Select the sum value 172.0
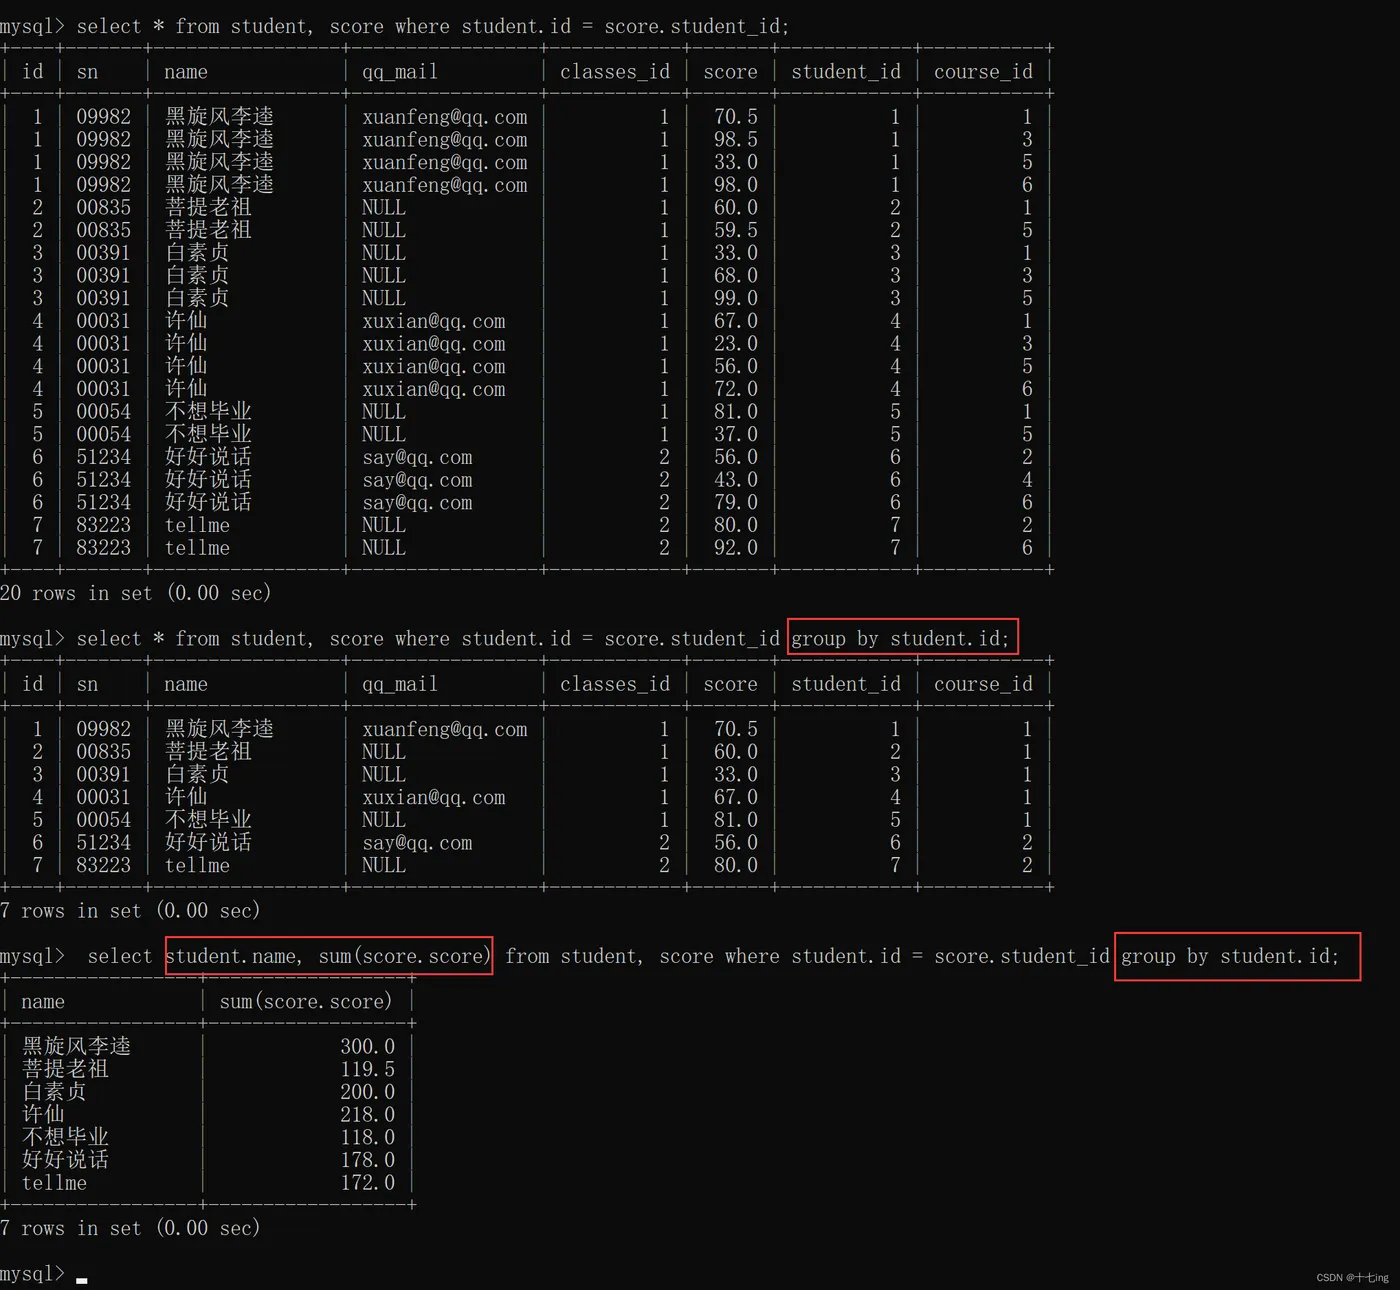The width and height of the screenshot is (1400, 1290). coord(367,1183)
